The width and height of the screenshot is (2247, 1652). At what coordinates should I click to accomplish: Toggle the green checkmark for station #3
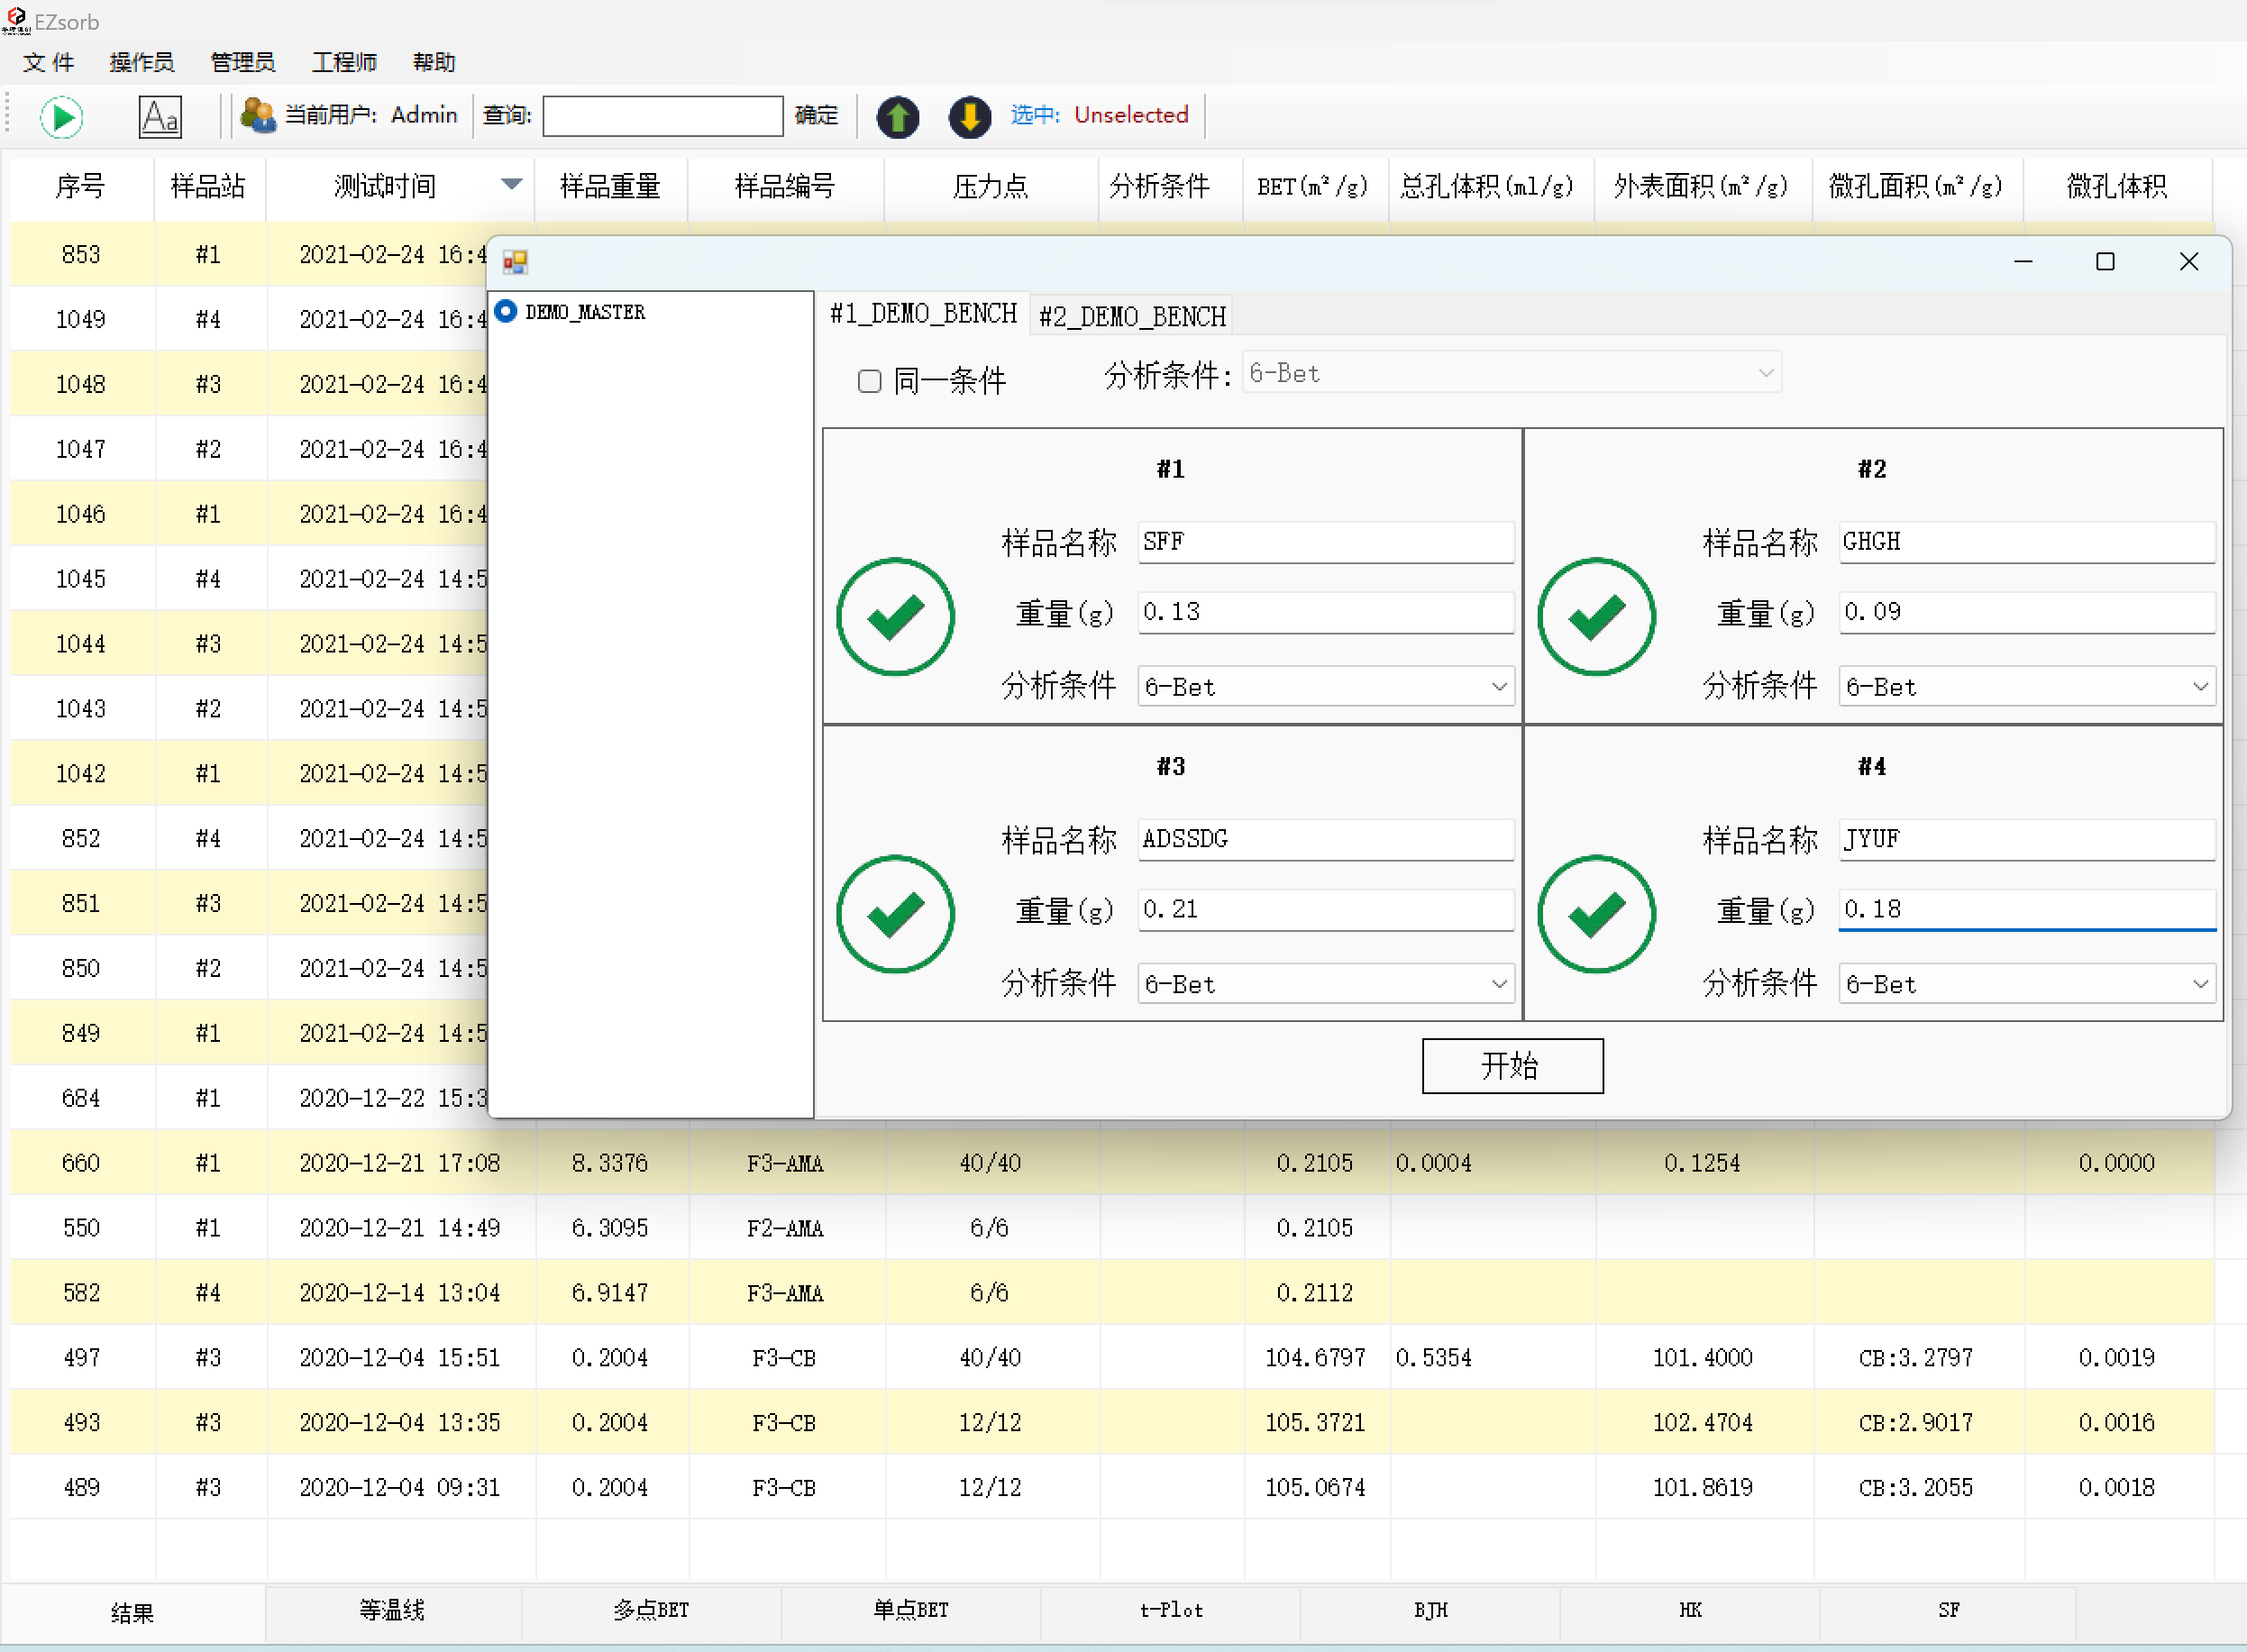(x=895, y=913)
